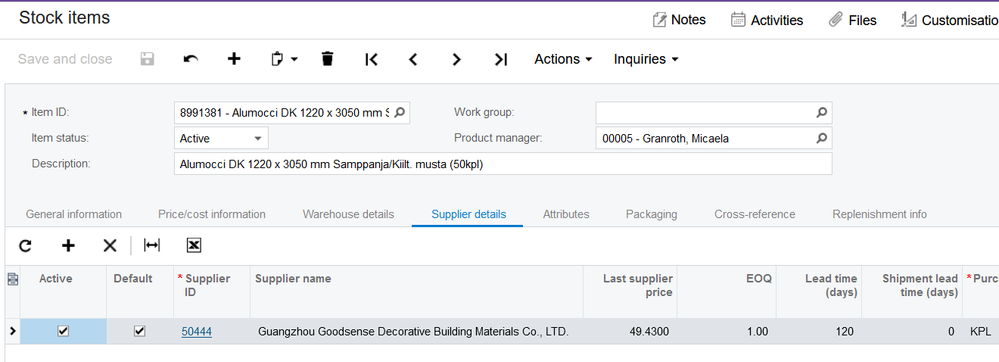The height and width of the screenshot is (362, 999).
Task: Open the grid column configuration icon
Action: pyautogui.click(x=12, y=279)
